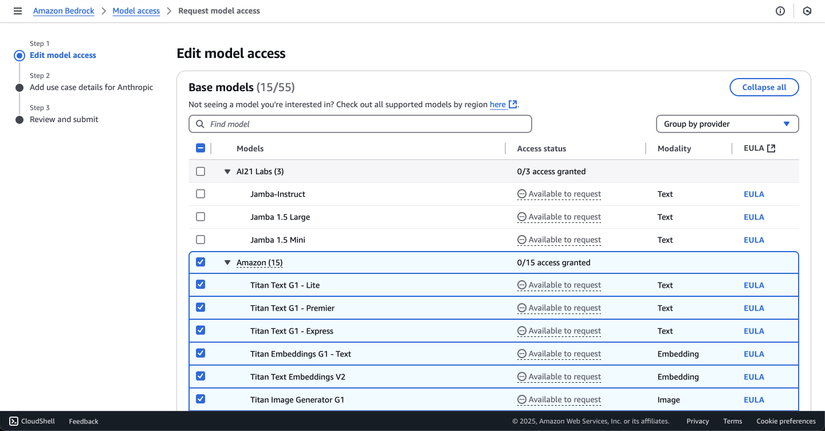Open the EULA link for Jamba 1.5 Large
This screenshot has width=825, height=431.
pos(753,217)
